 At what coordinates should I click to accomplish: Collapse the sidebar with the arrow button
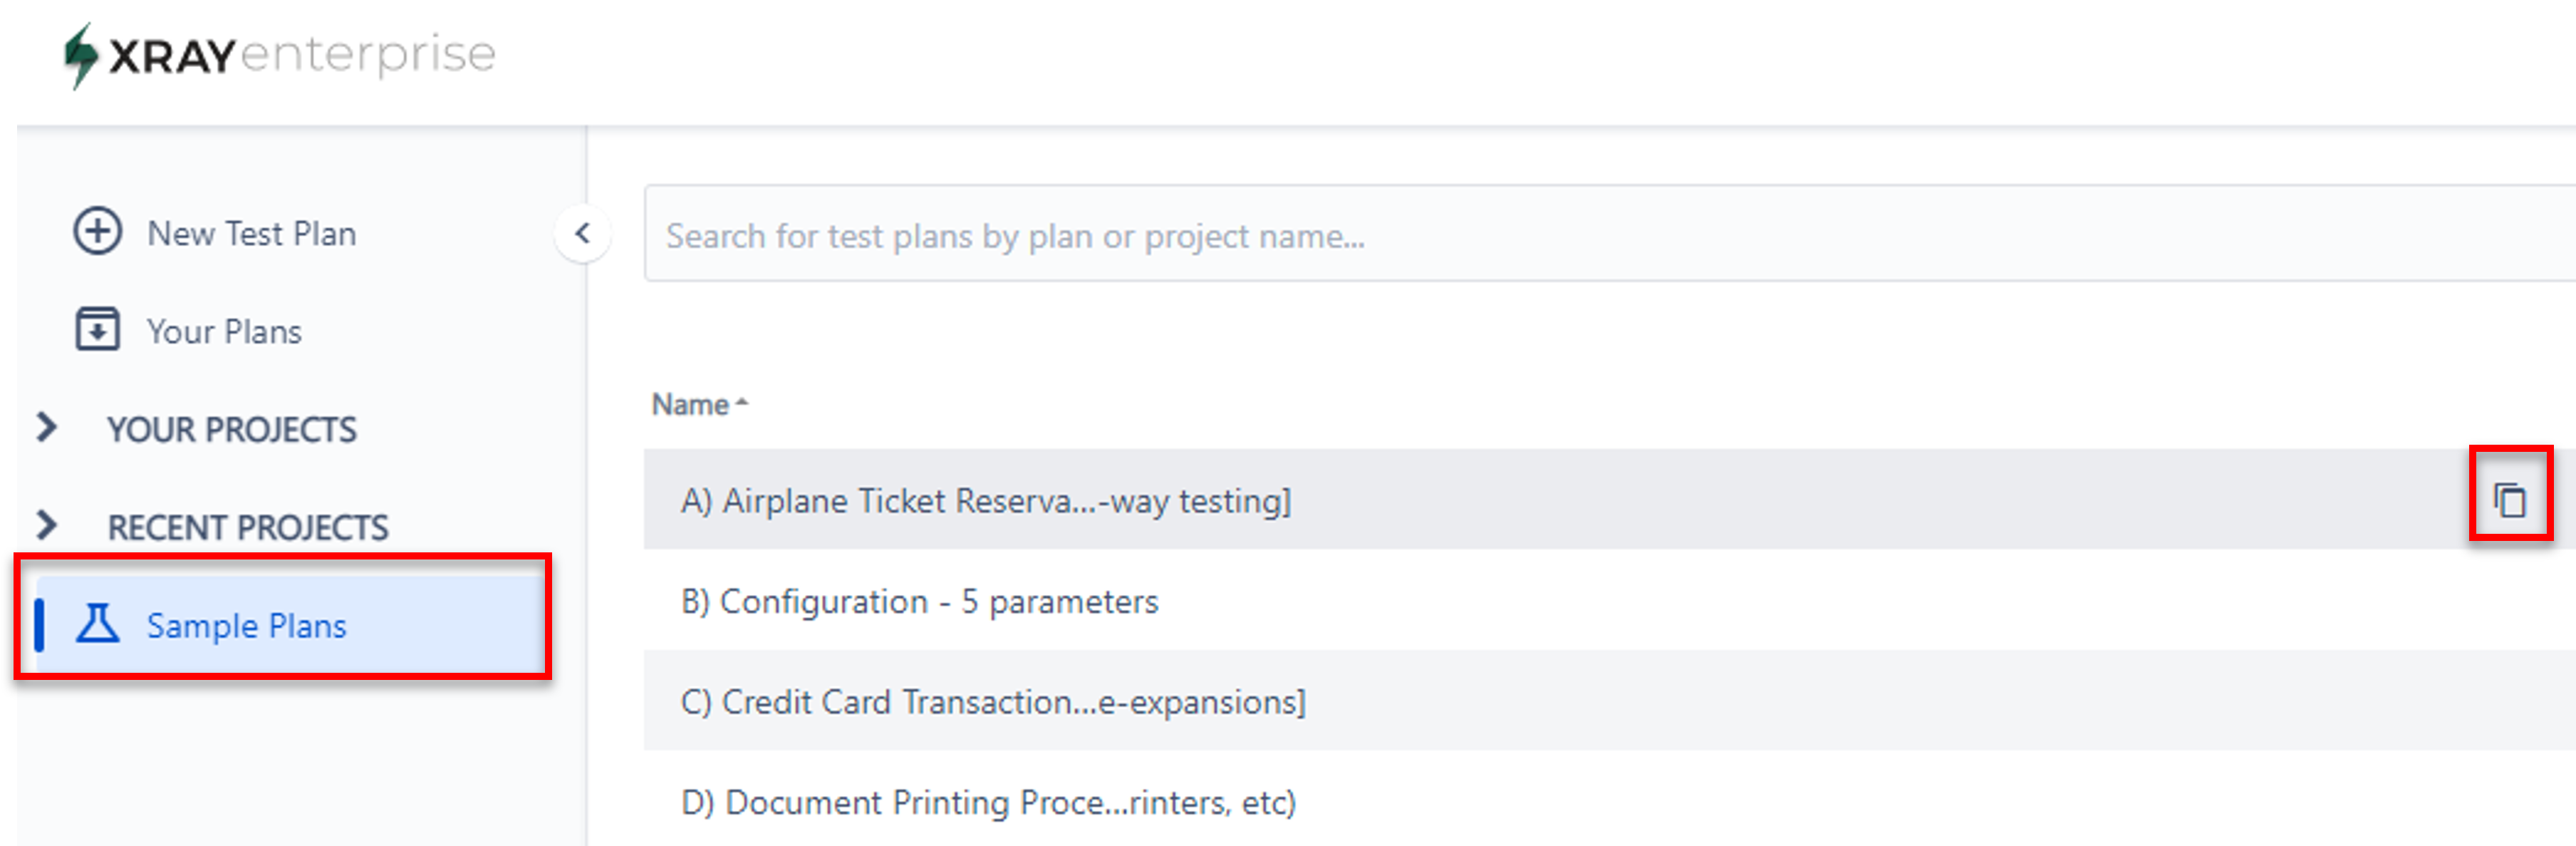[x=582, y=234]
